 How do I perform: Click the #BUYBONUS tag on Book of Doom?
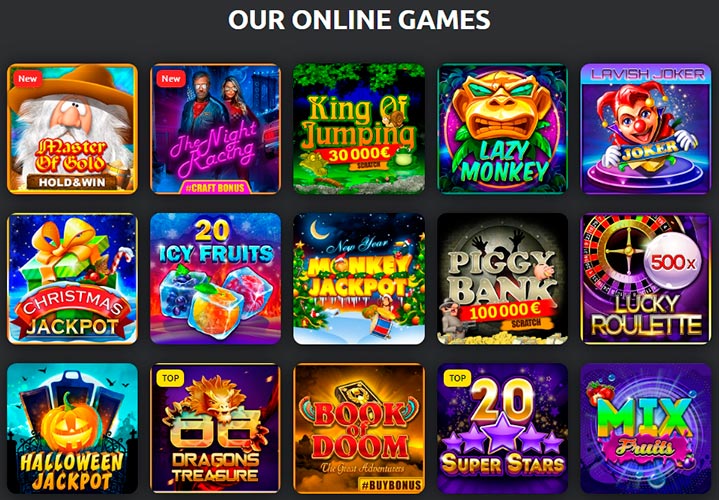point(391,485)
